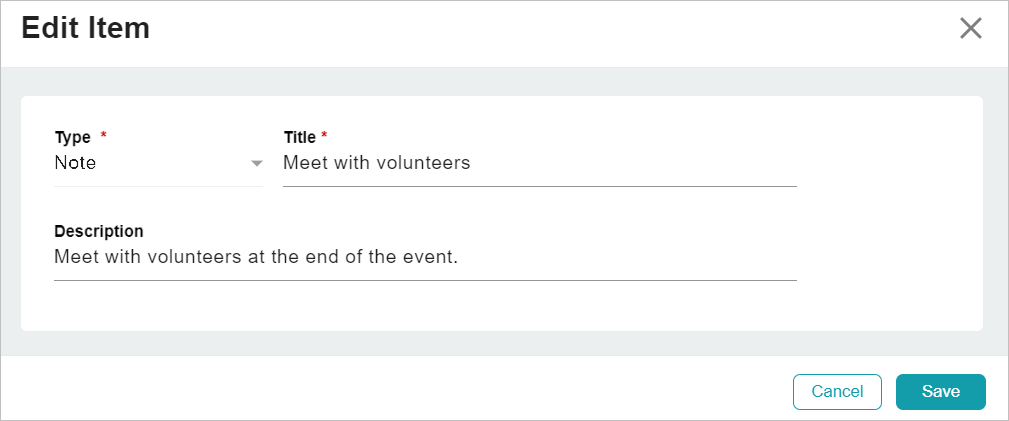The width and height of the screenshot is (1009, 421).
Task: Click "Meet" at start of Description
Action: coord(73,257)
